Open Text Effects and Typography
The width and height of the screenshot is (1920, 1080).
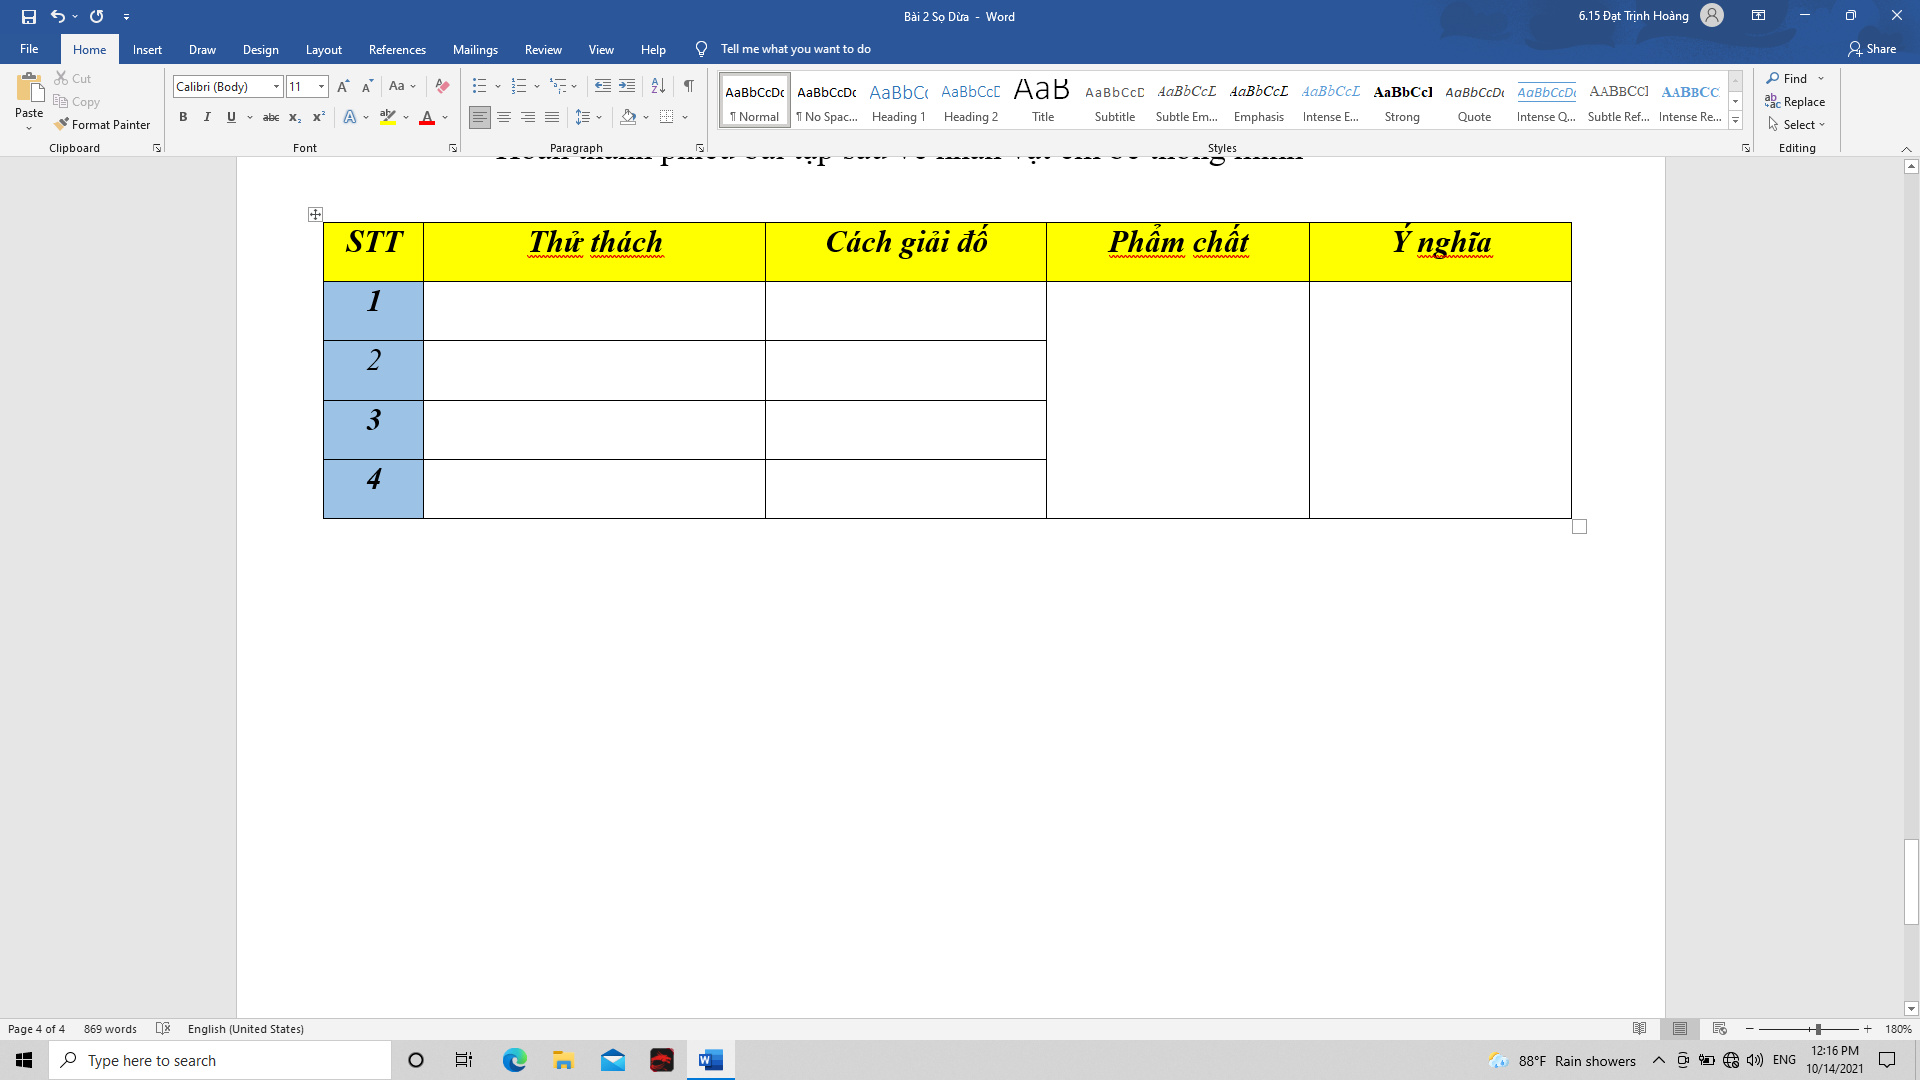tap(350, 117)
